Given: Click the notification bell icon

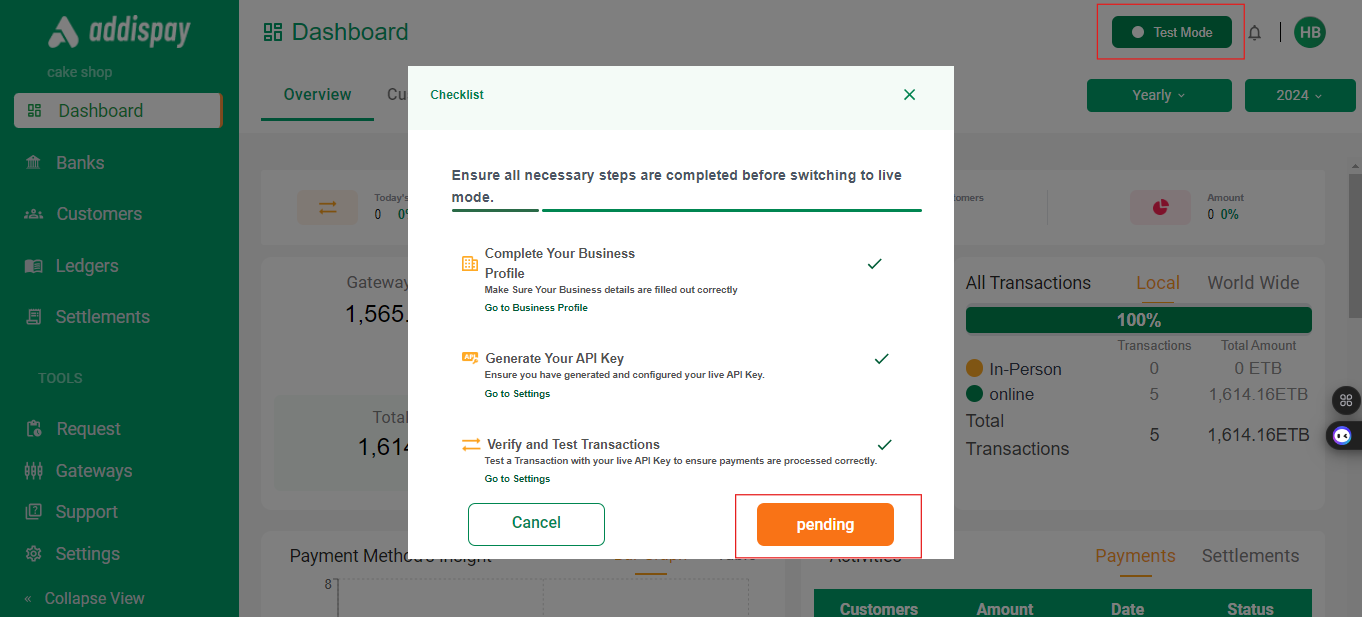Looking at the screenshot, I should coord(1254,33).
